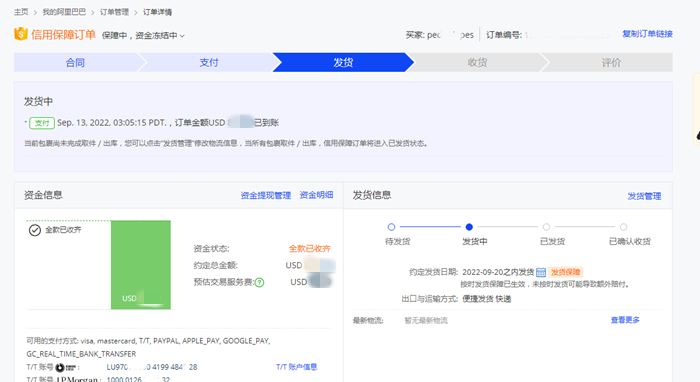This screenshot has width=700, height=382.
Task: Click the green 支付 tag
Action: point(42,123)
